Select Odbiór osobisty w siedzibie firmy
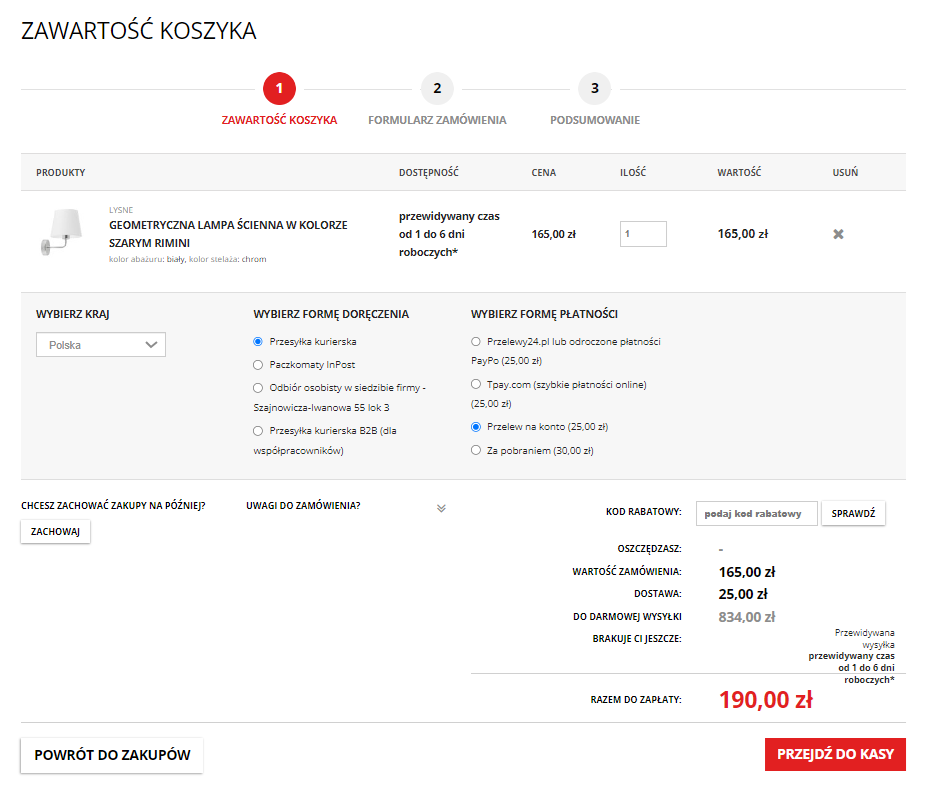The height and width of the screenshot is (811, 926). coord(257,387)
